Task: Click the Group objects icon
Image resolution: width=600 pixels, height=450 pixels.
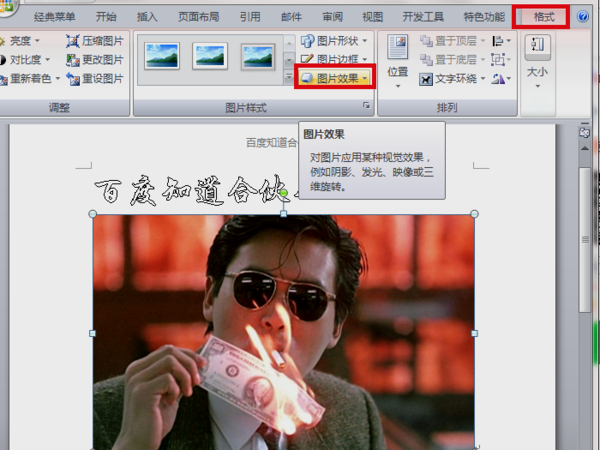Action: [497, 60]
